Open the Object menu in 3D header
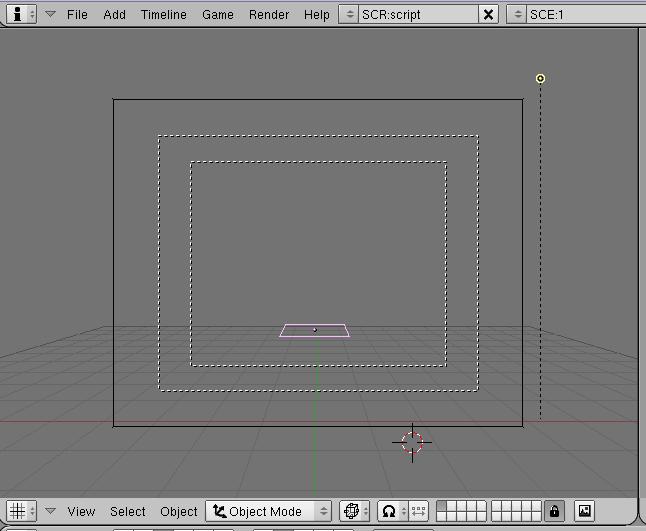The image size is (646, 531). click(179, 511)
